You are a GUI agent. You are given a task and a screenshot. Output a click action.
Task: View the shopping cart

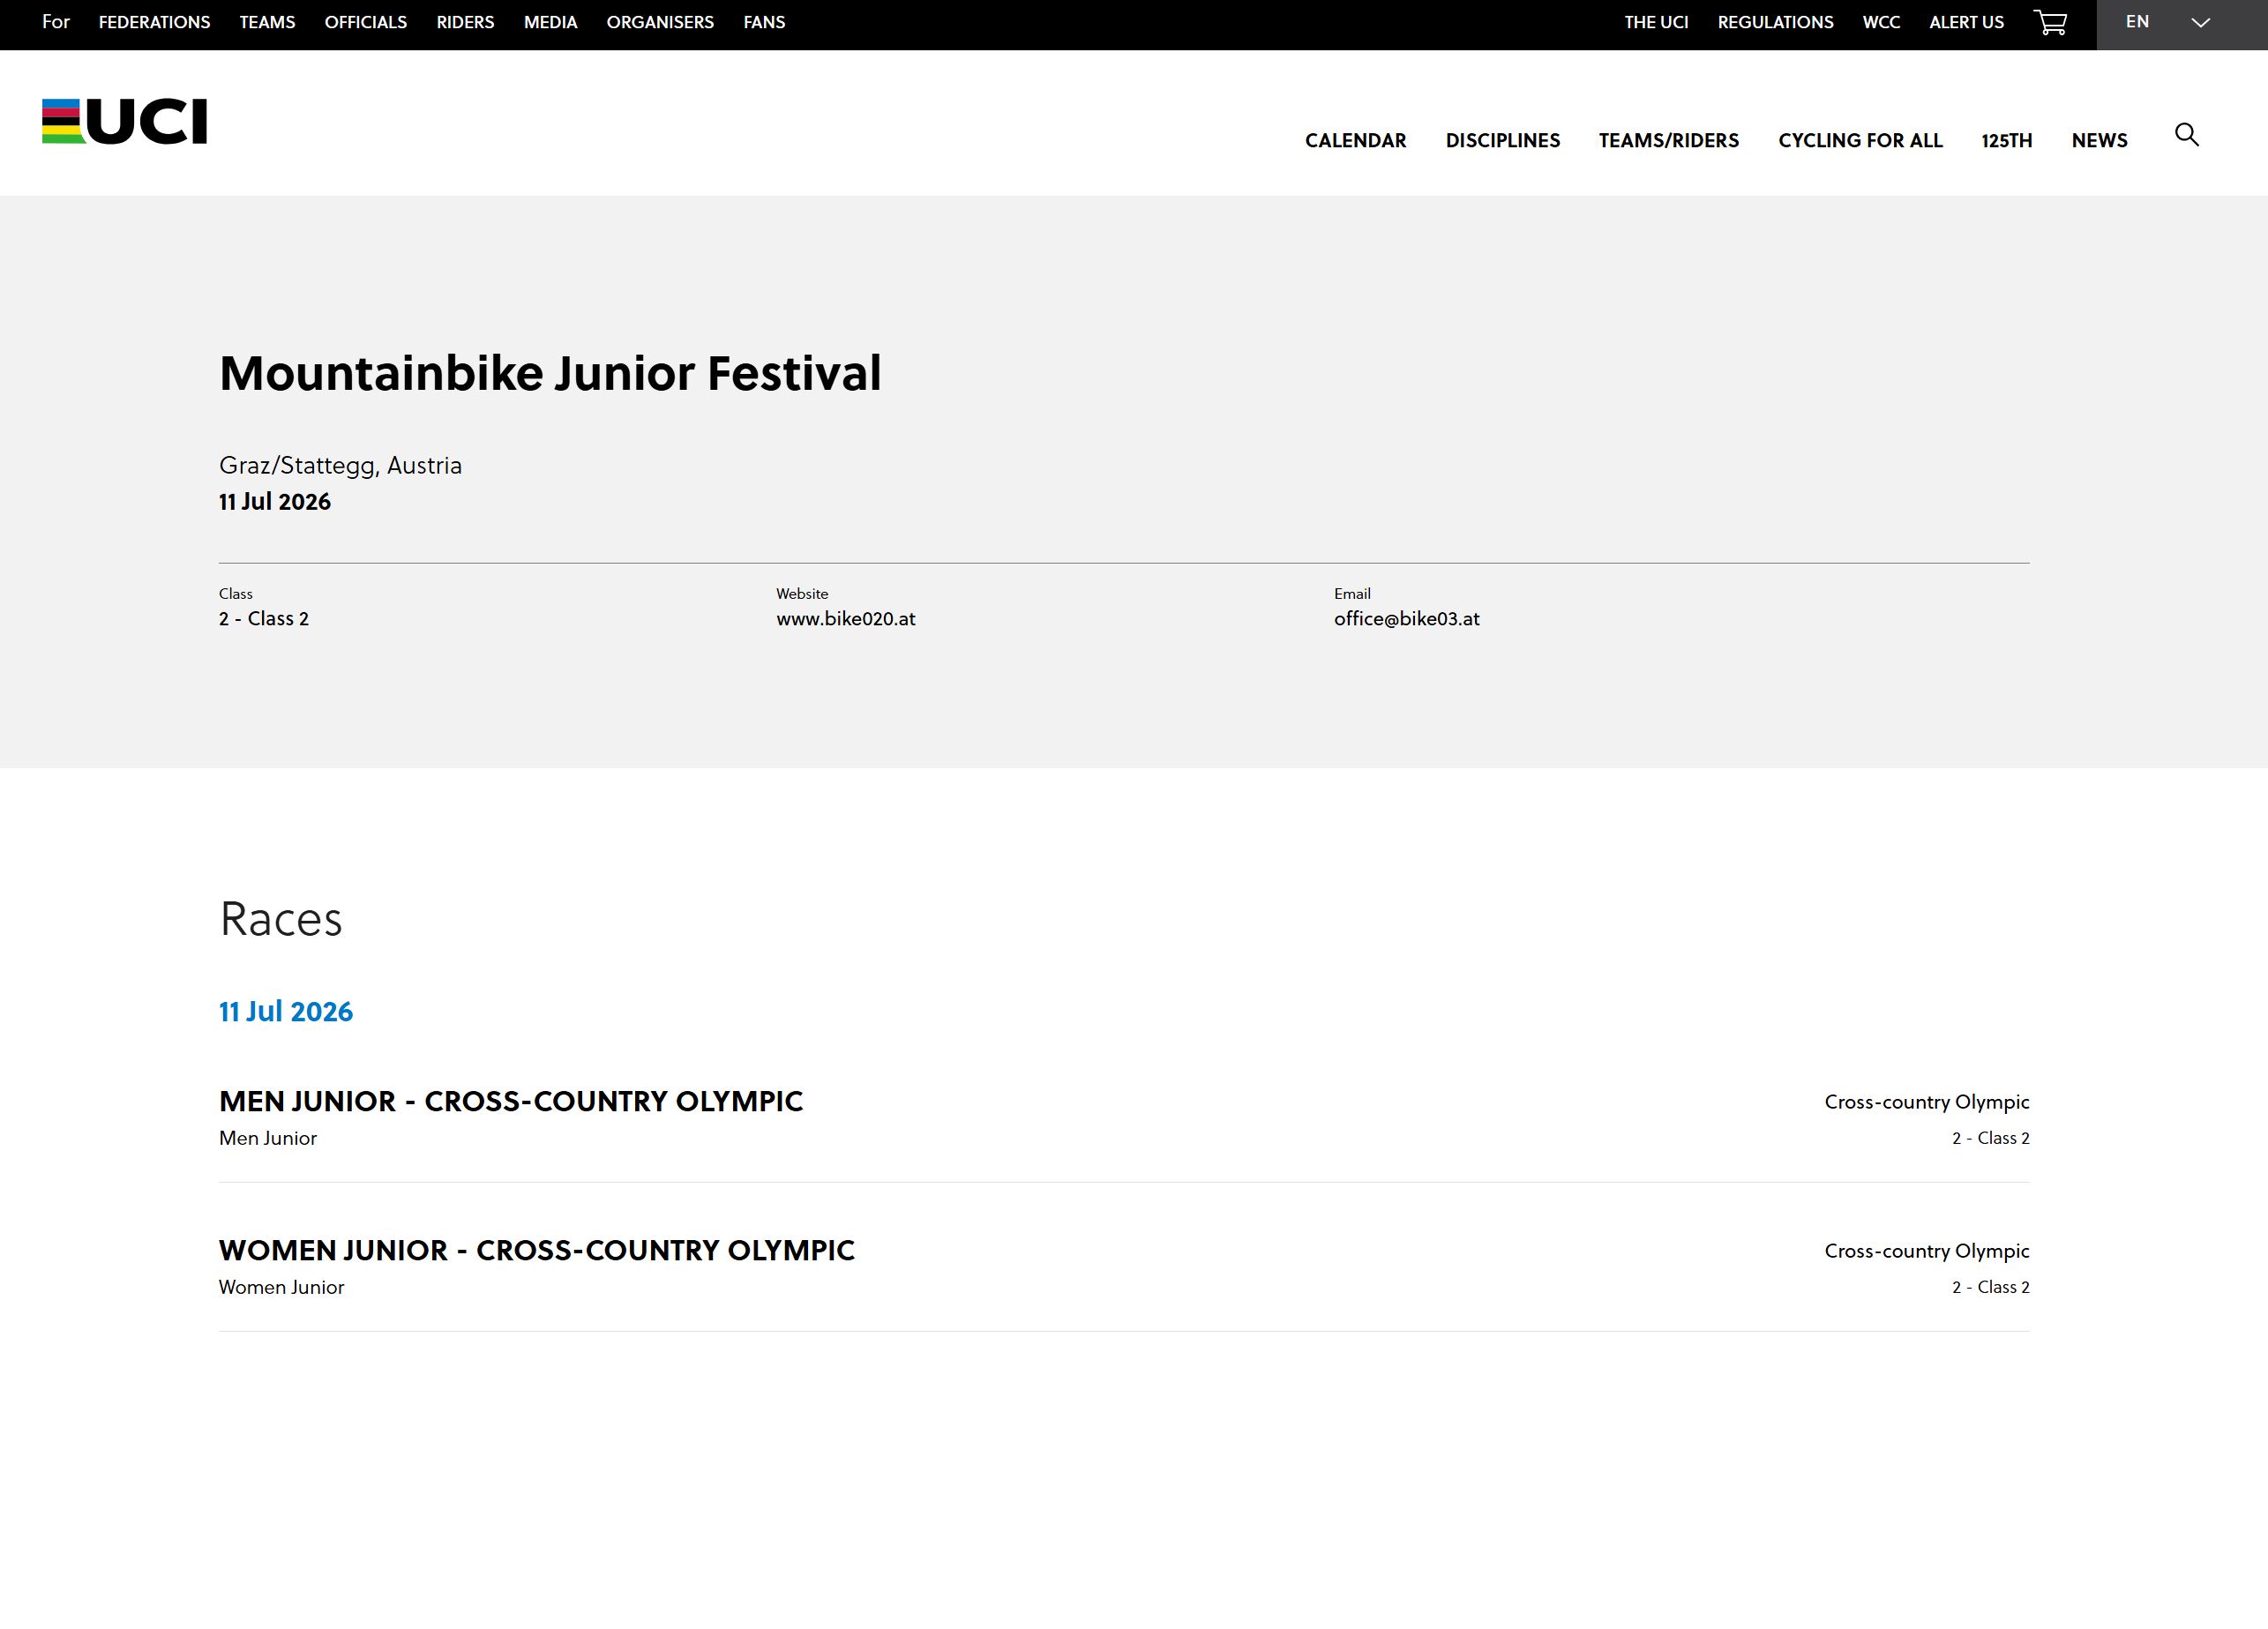tap(2052, 22)
